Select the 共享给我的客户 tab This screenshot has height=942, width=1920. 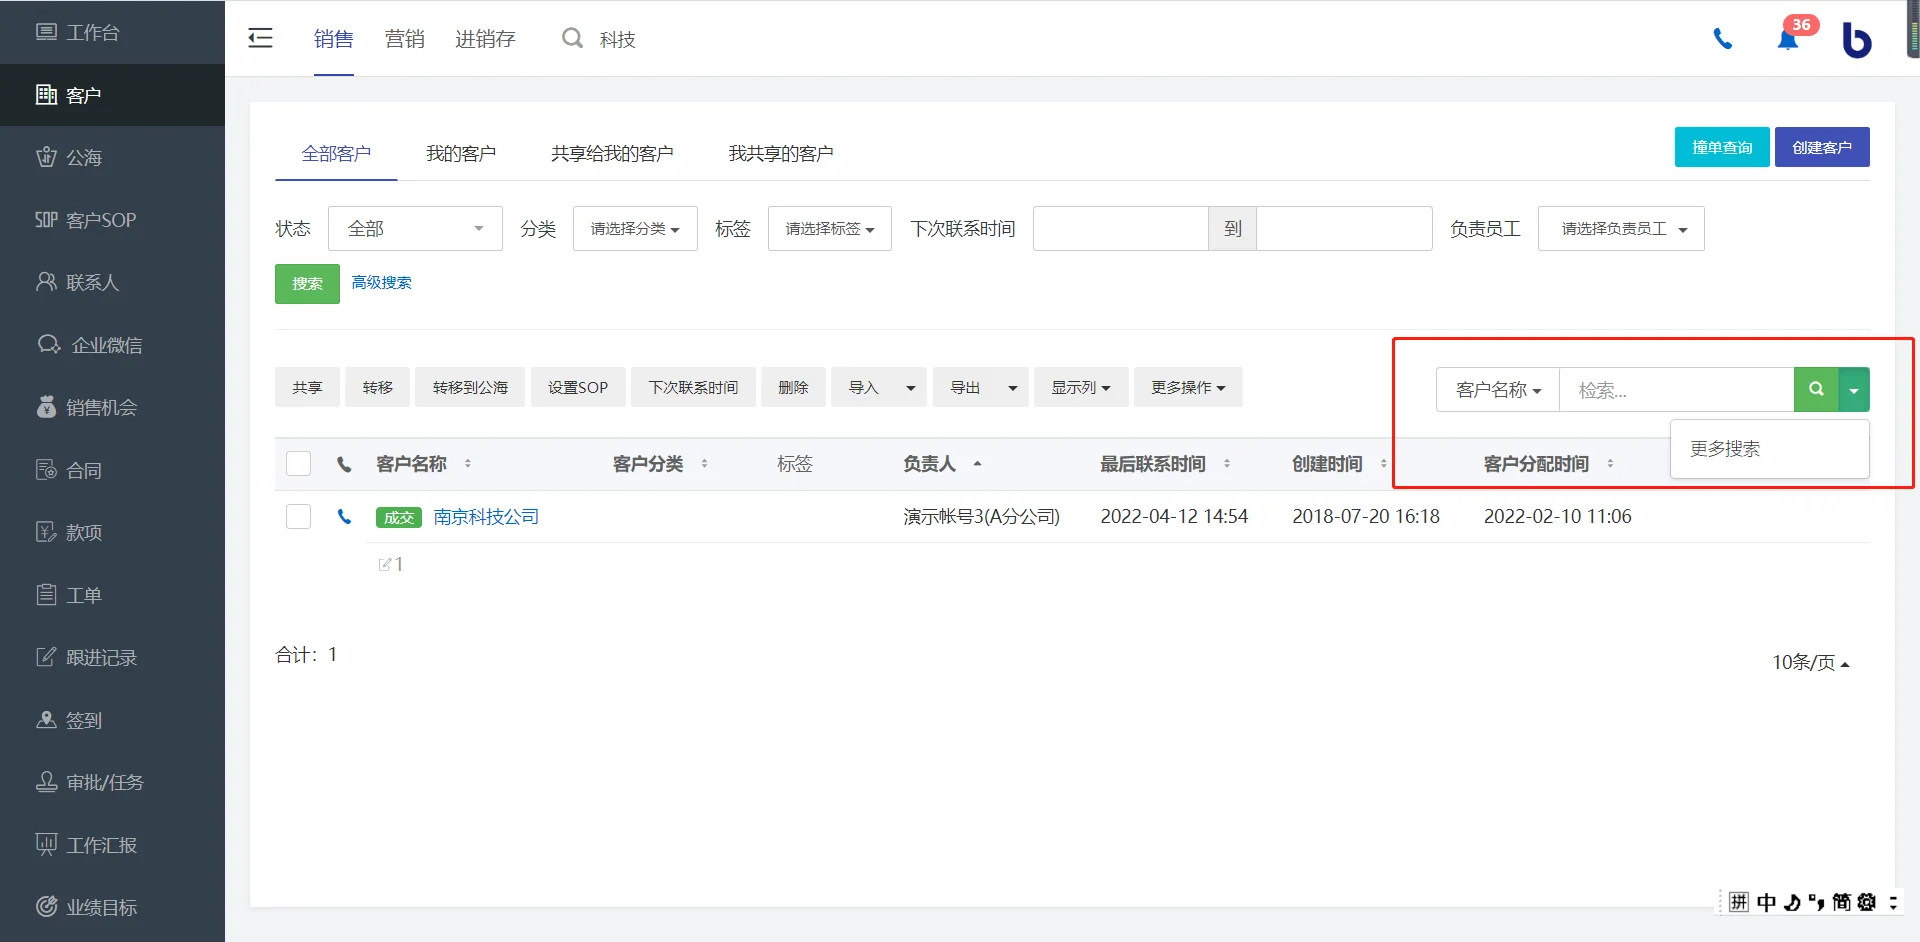point(612,154)
